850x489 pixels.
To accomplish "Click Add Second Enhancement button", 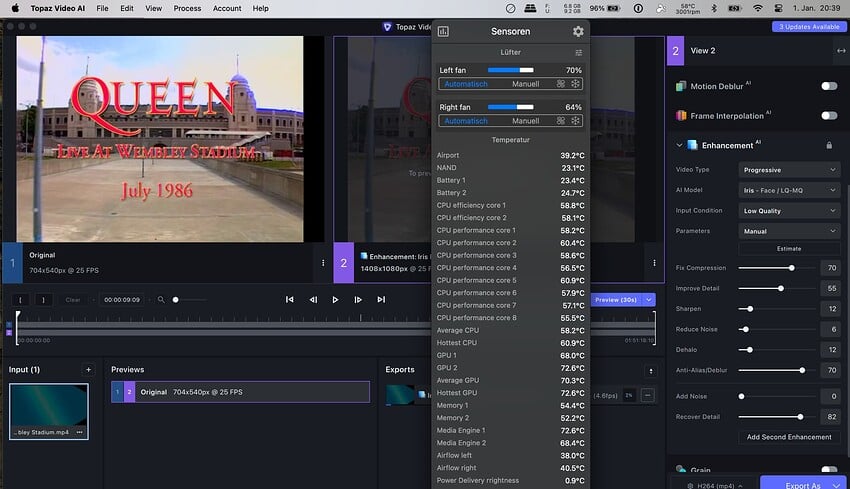I will pos(789,437).
